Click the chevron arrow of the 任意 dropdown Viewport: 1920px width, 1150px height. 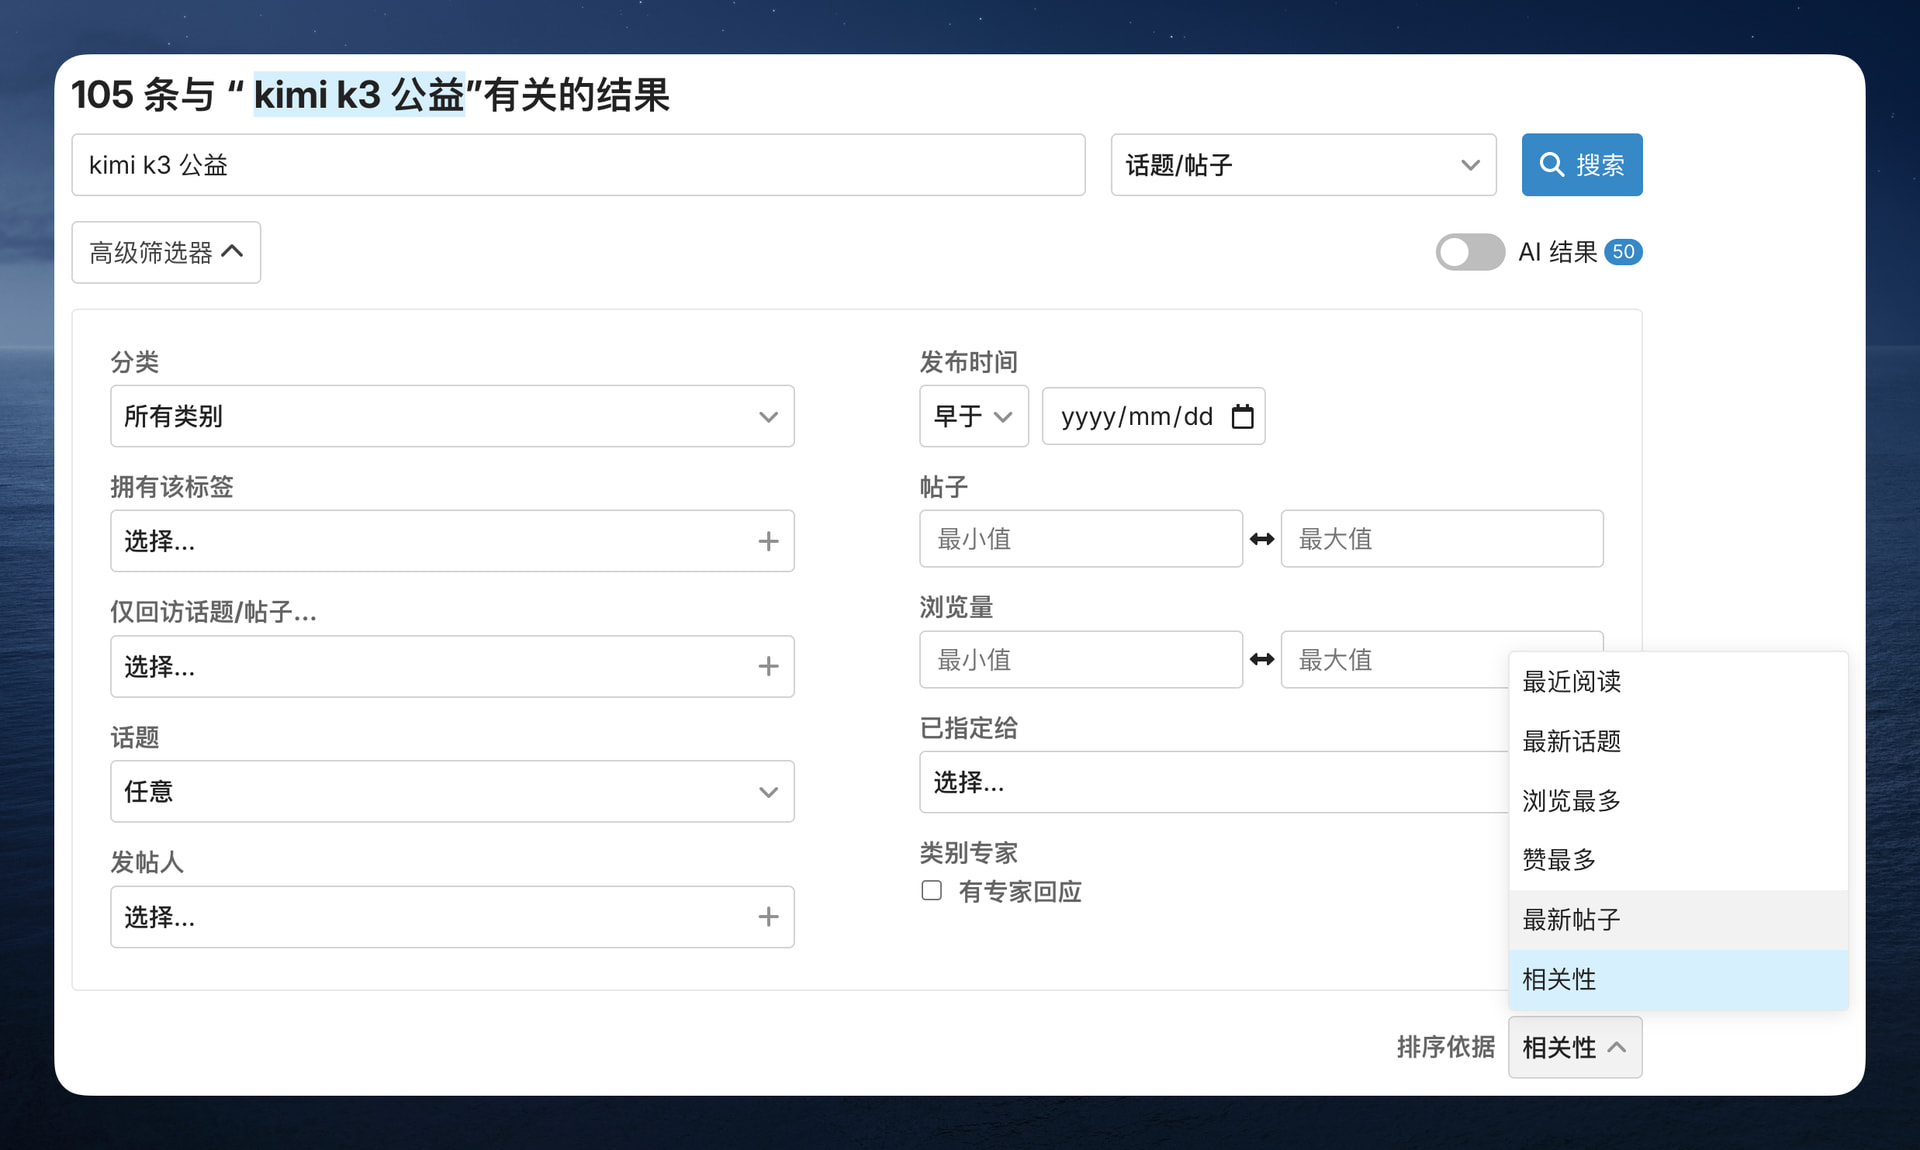pos(768,792)
